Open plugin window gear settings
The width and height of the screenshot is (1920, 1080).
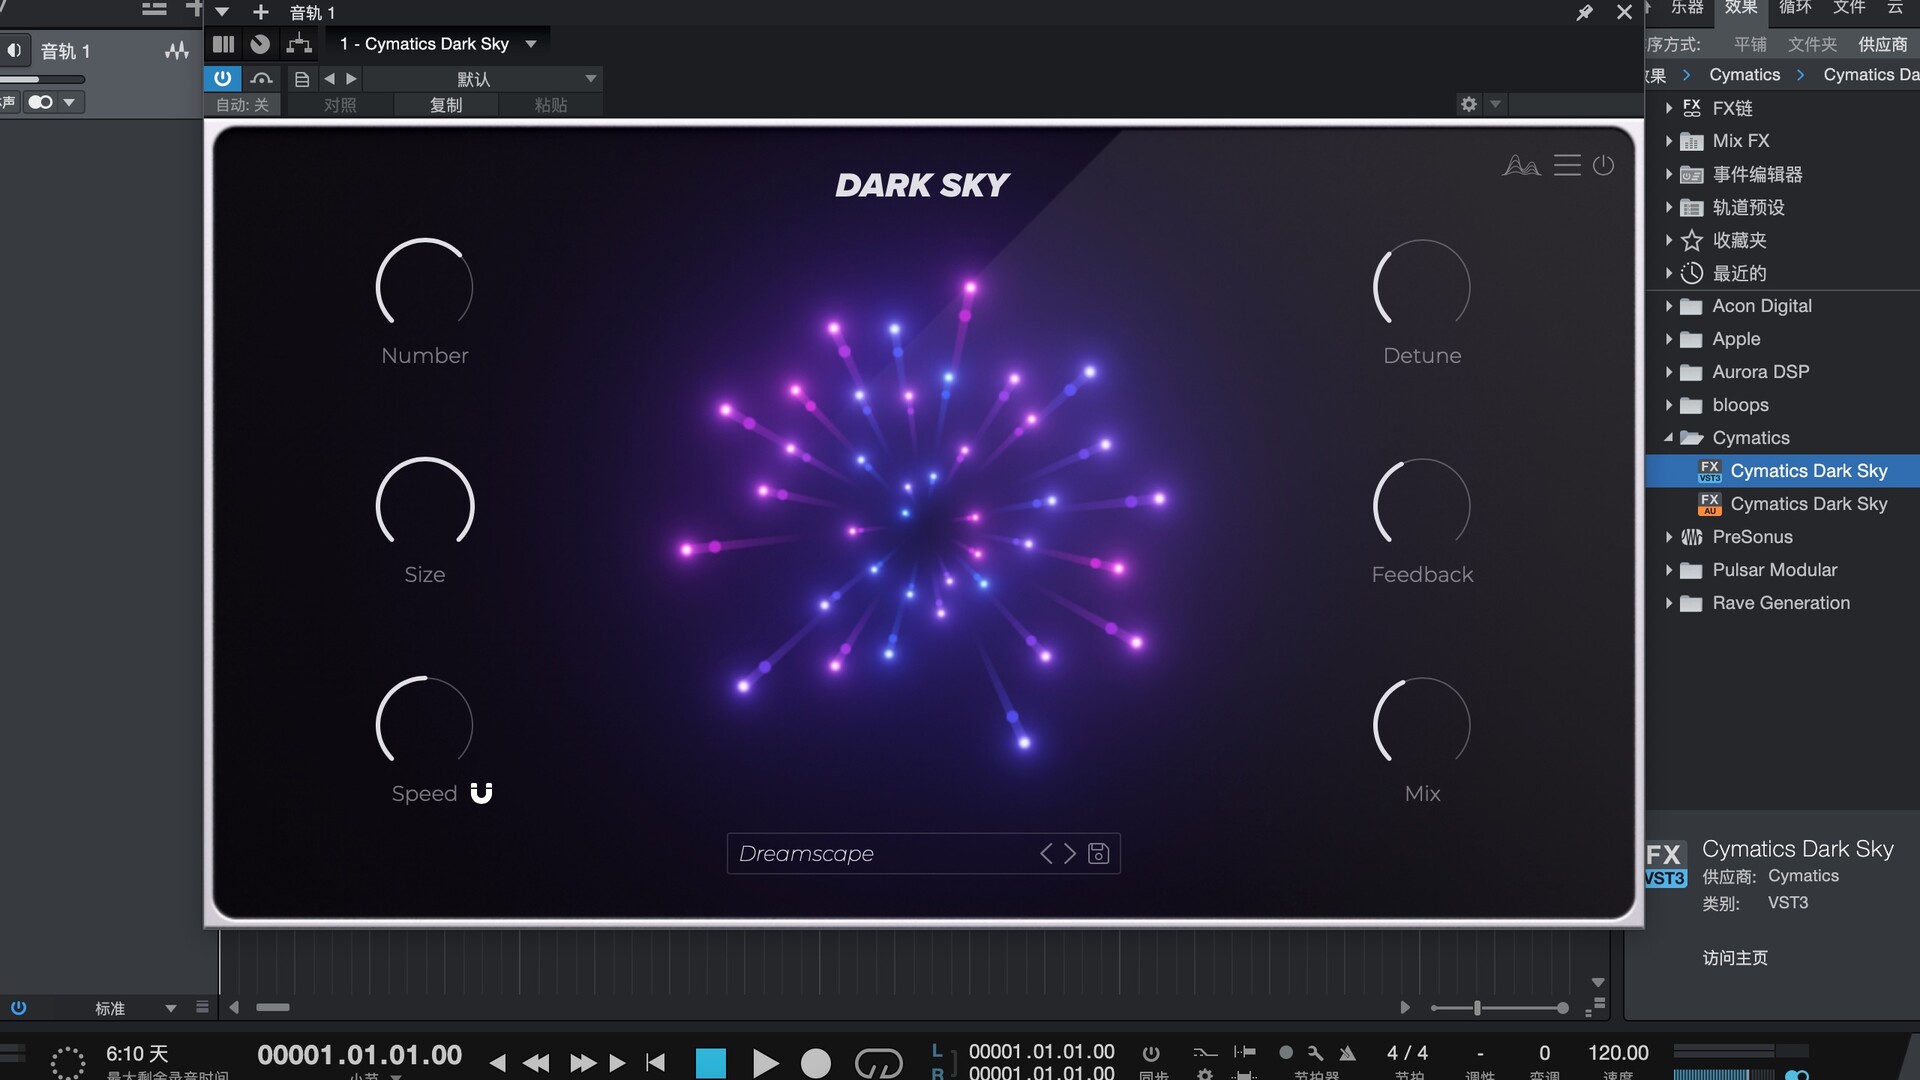[x=1469, y=104]
